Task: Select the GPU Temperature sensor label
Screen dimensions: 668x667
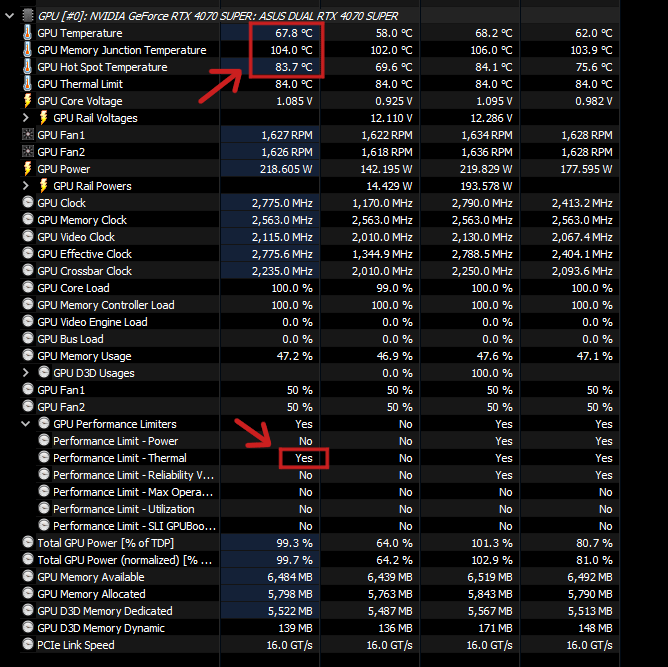Action: [x=80, y=33]
